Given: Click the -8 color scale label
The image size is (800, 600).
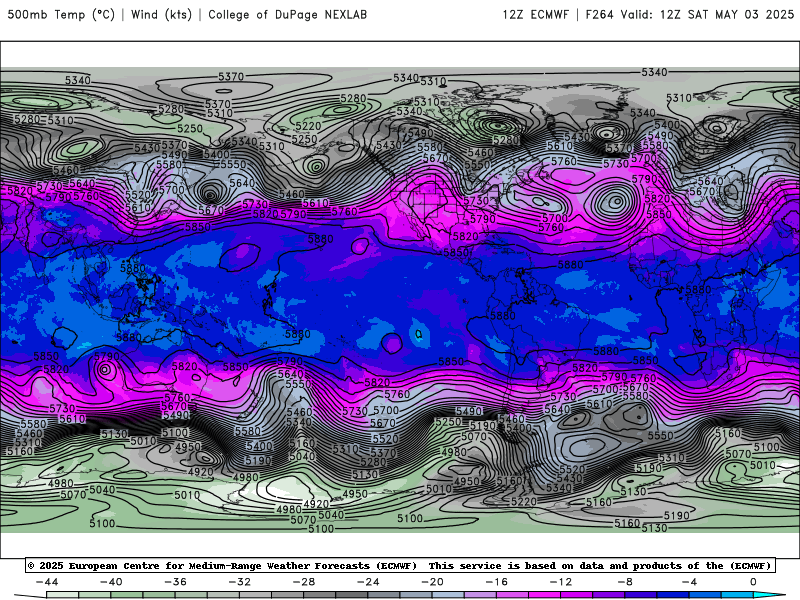Looking at the screenshot, I should [625, 582].
